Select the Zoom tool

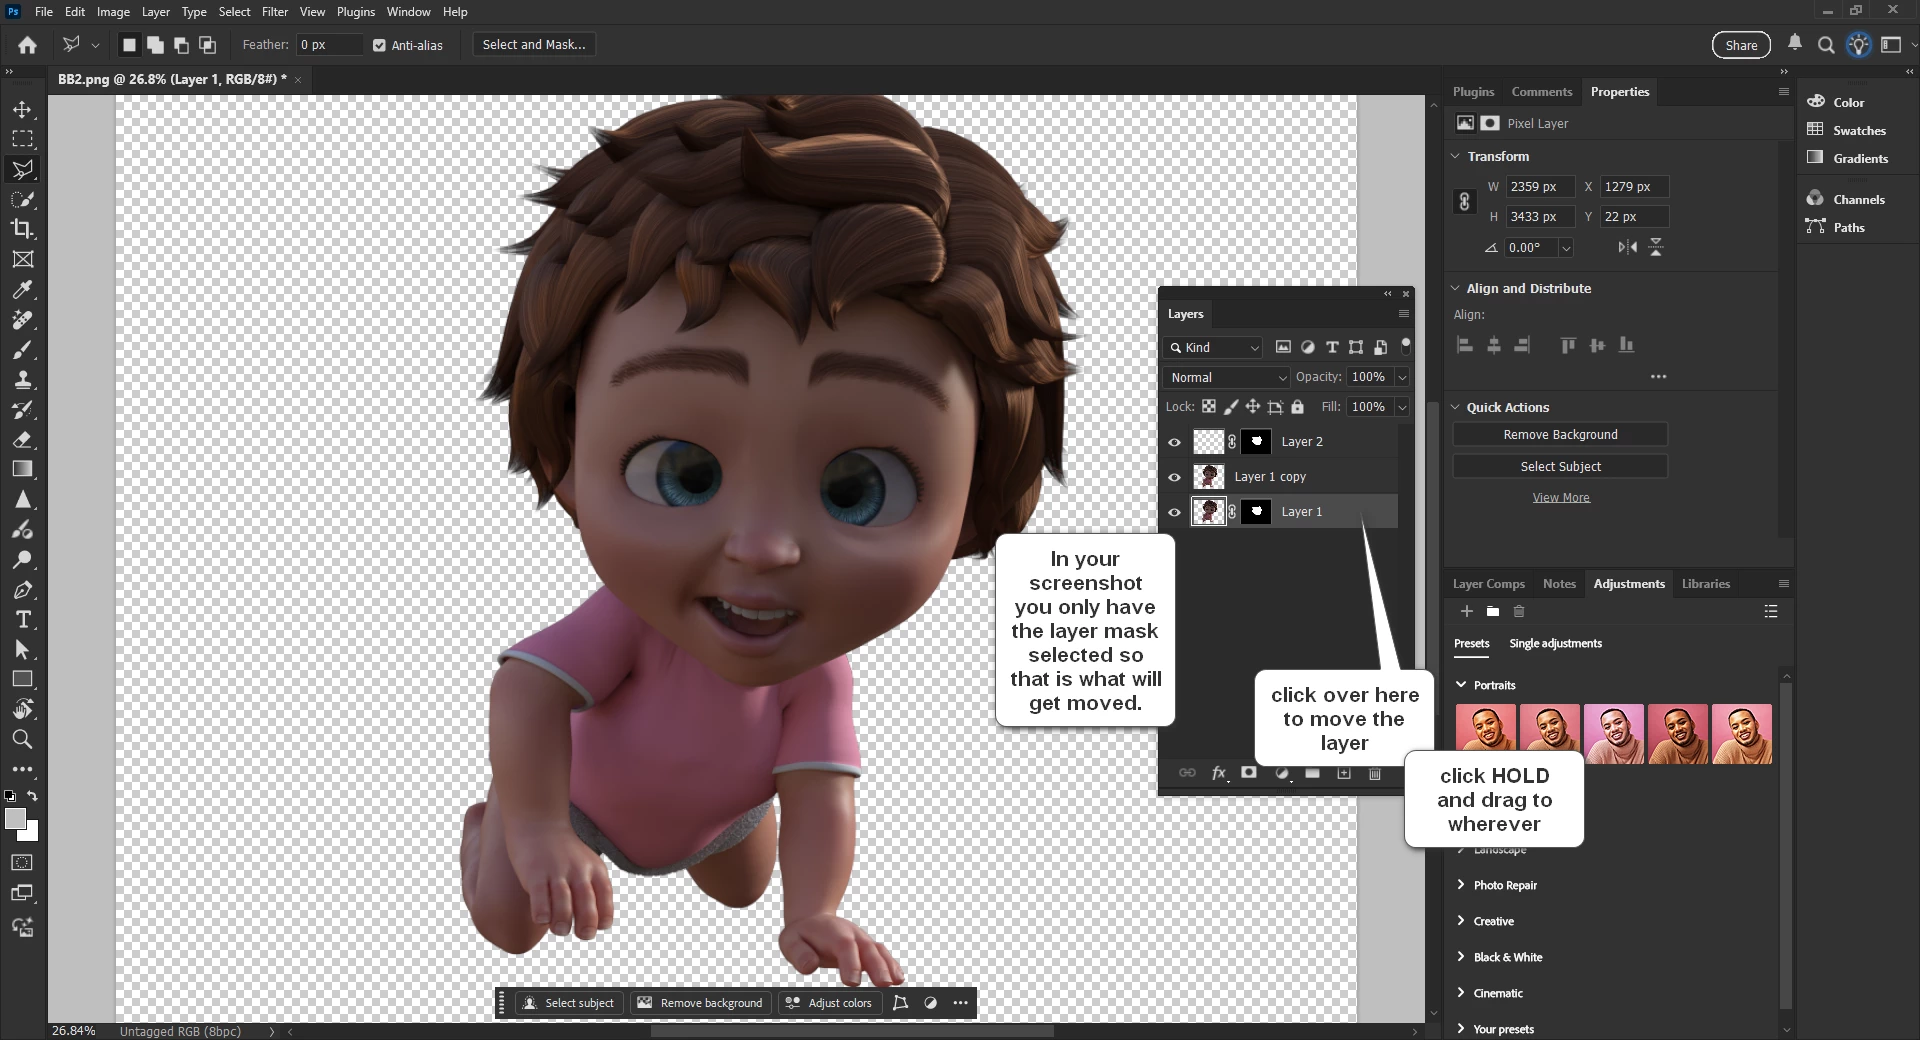(22, 739)
